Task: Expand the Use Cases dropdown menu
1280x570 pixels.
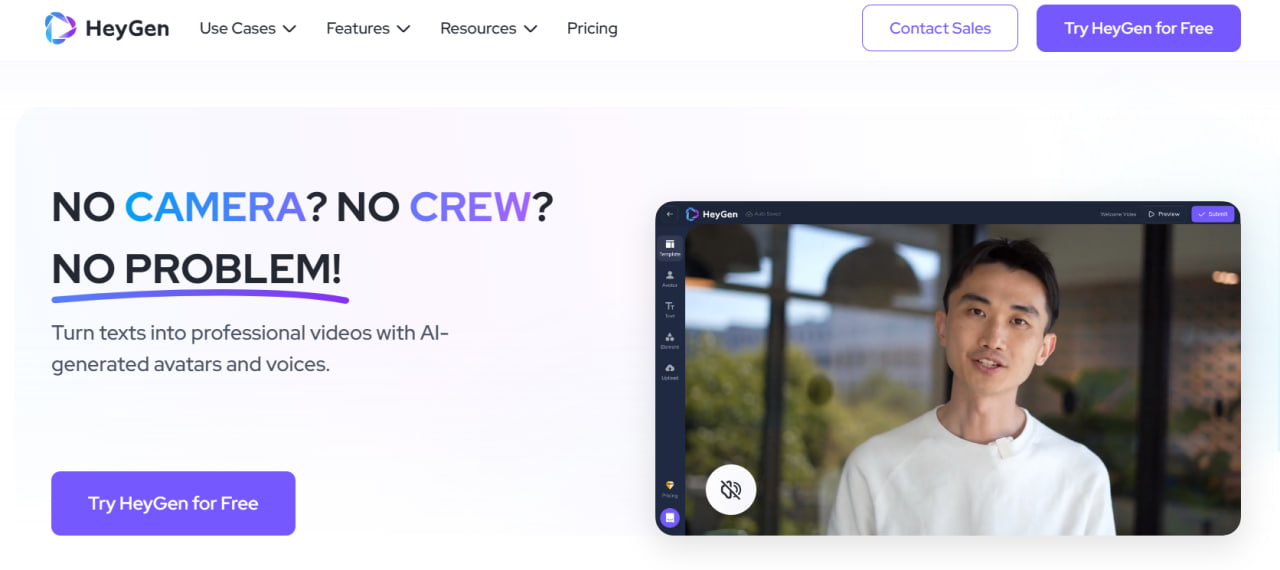Action: pyautogui.click(x=248, y=28)
